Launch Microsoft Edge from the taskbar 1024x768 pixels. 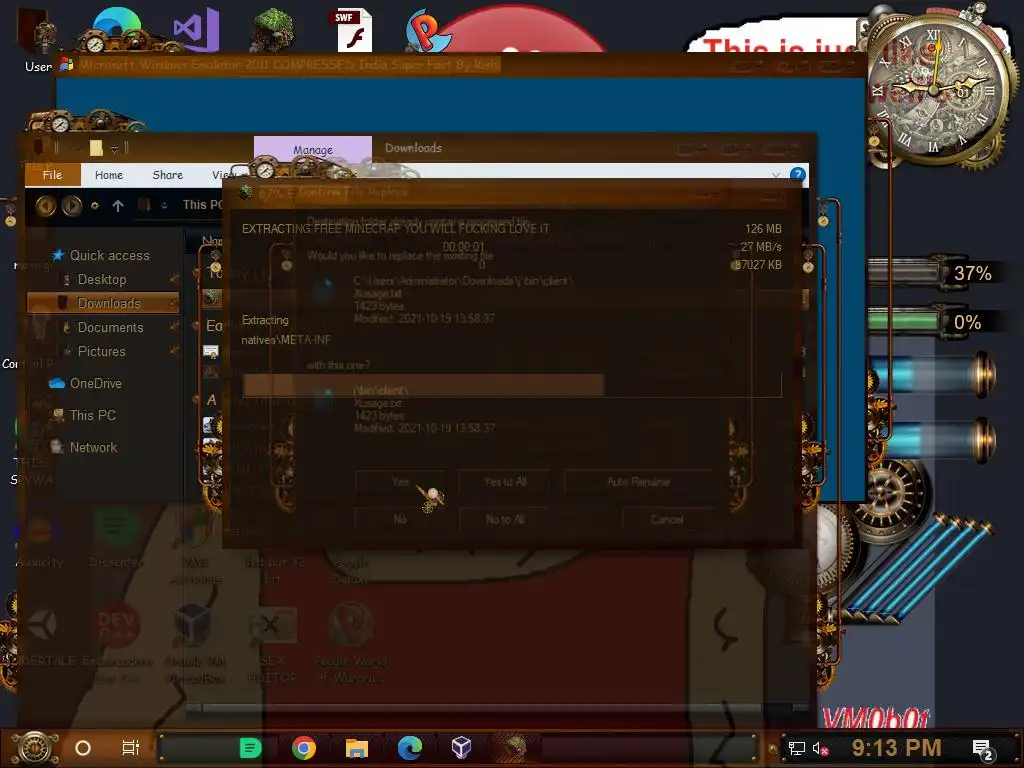coord(409,748)
